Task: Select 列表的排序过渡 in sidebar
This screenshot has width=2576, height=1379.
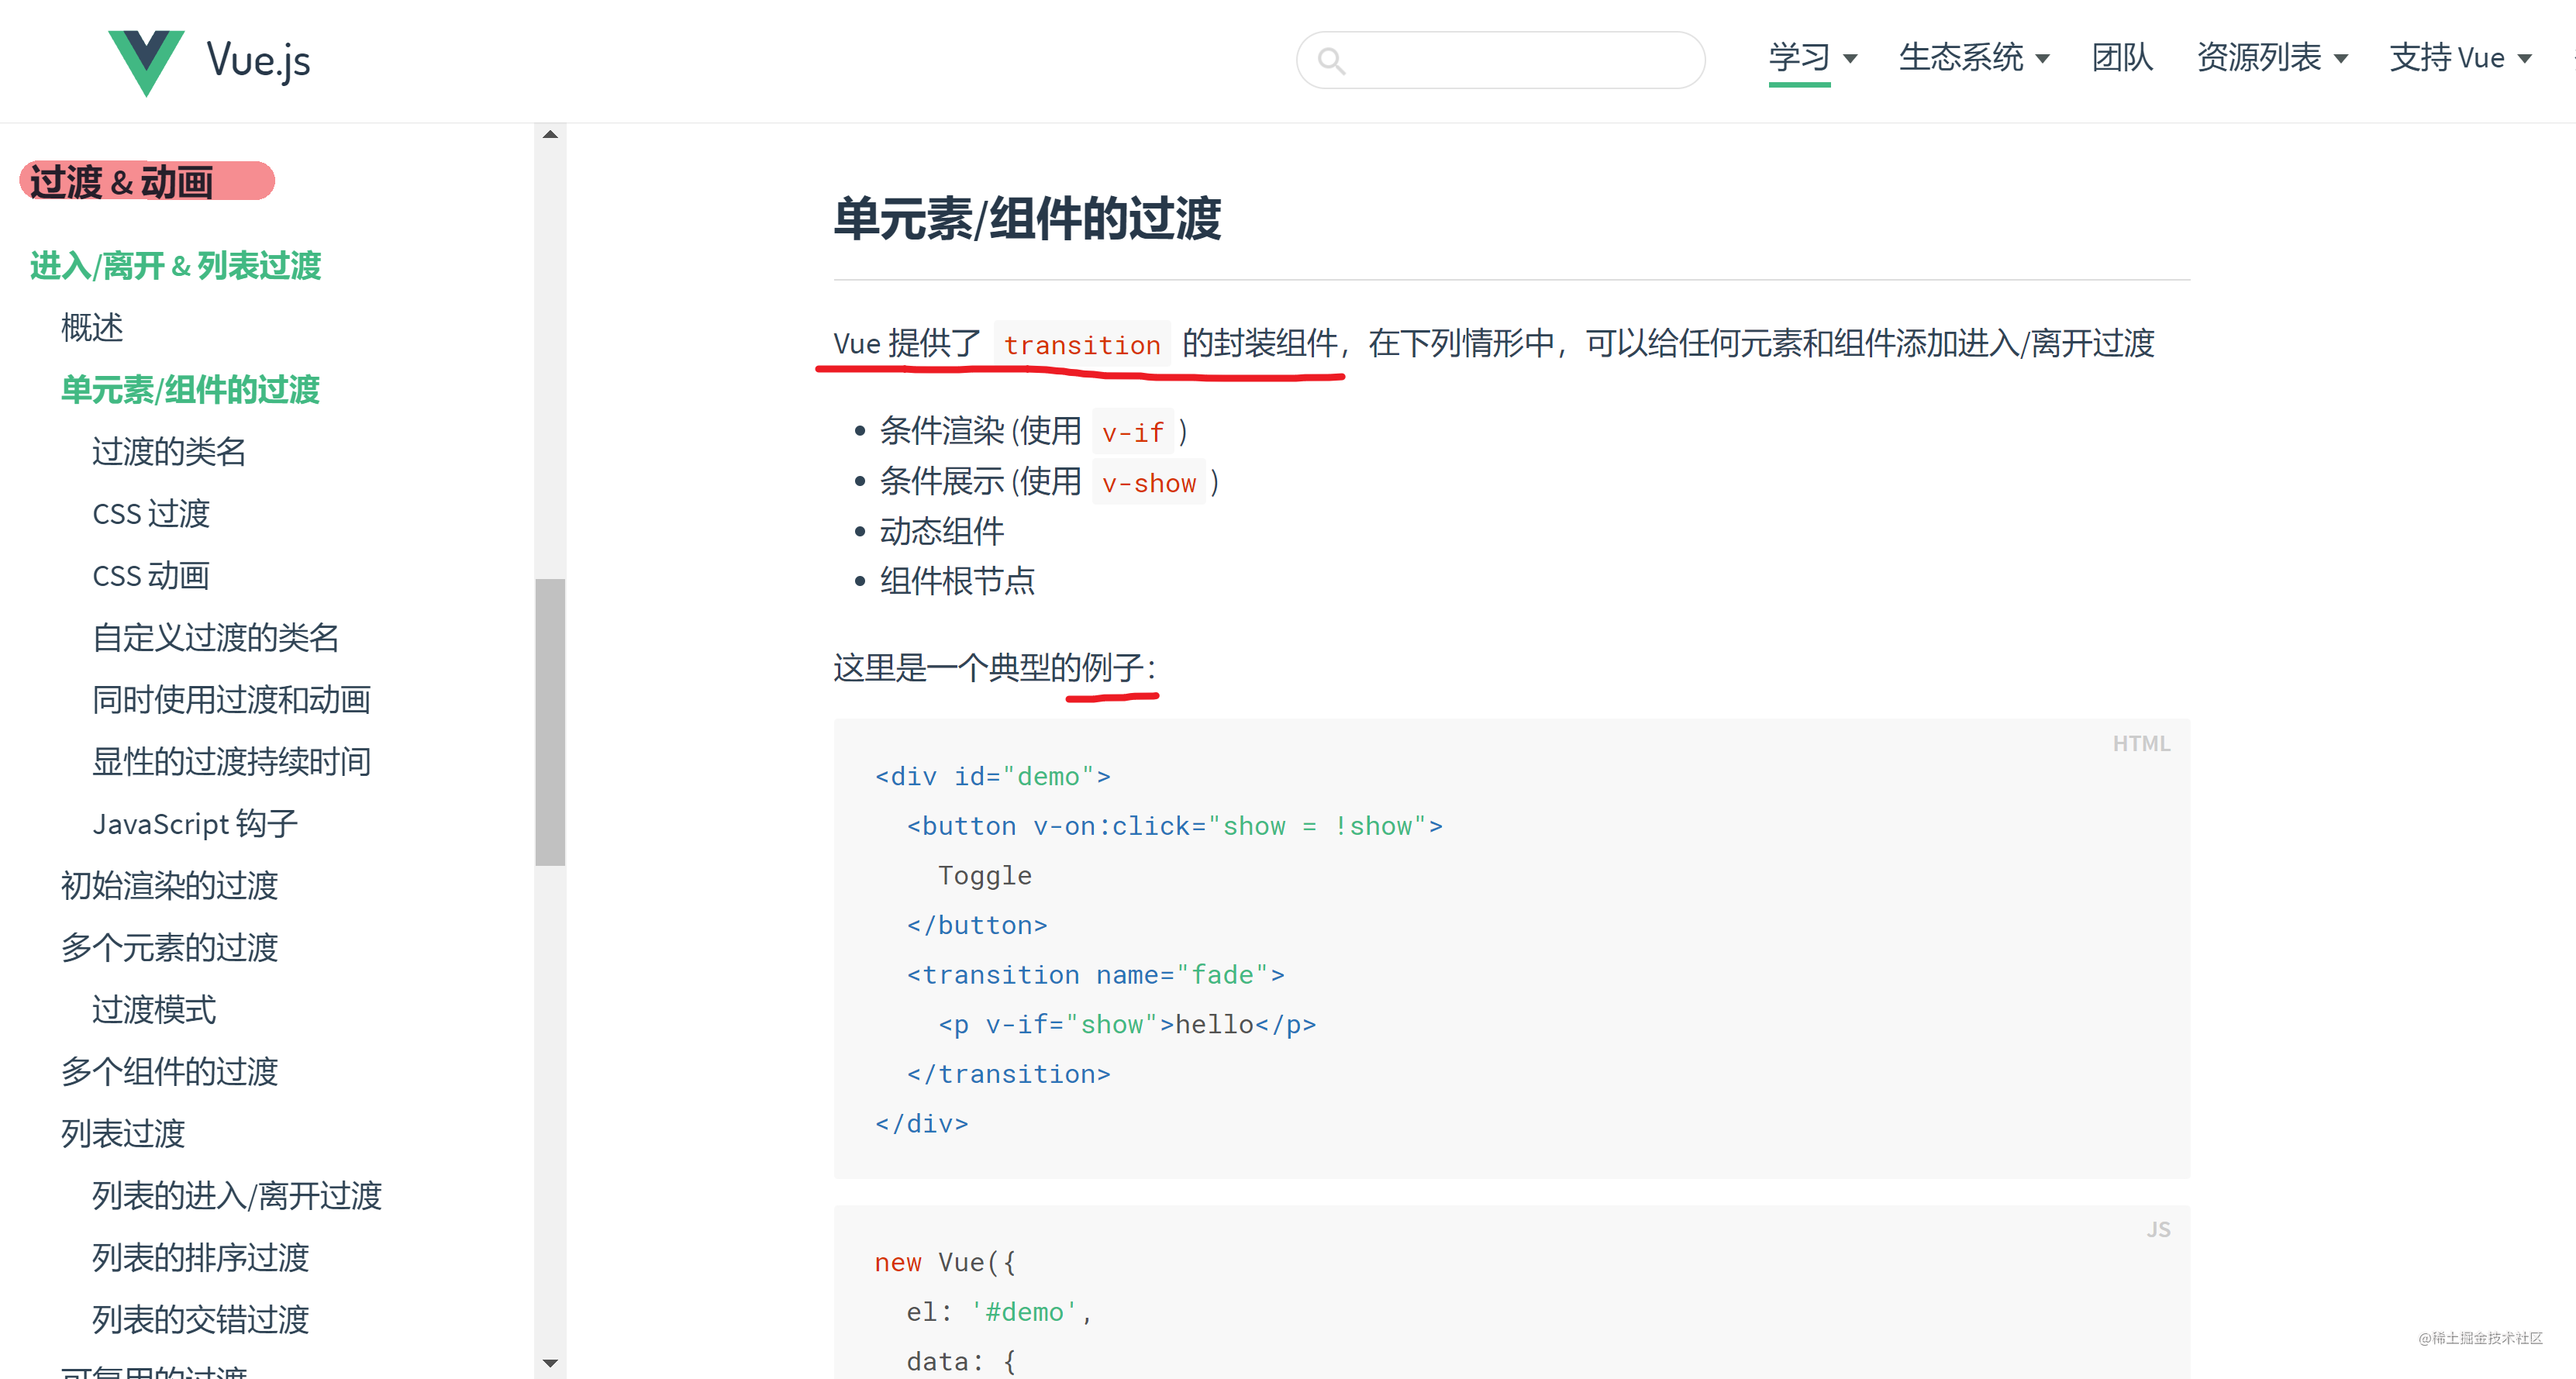Action: [200, 1257]
